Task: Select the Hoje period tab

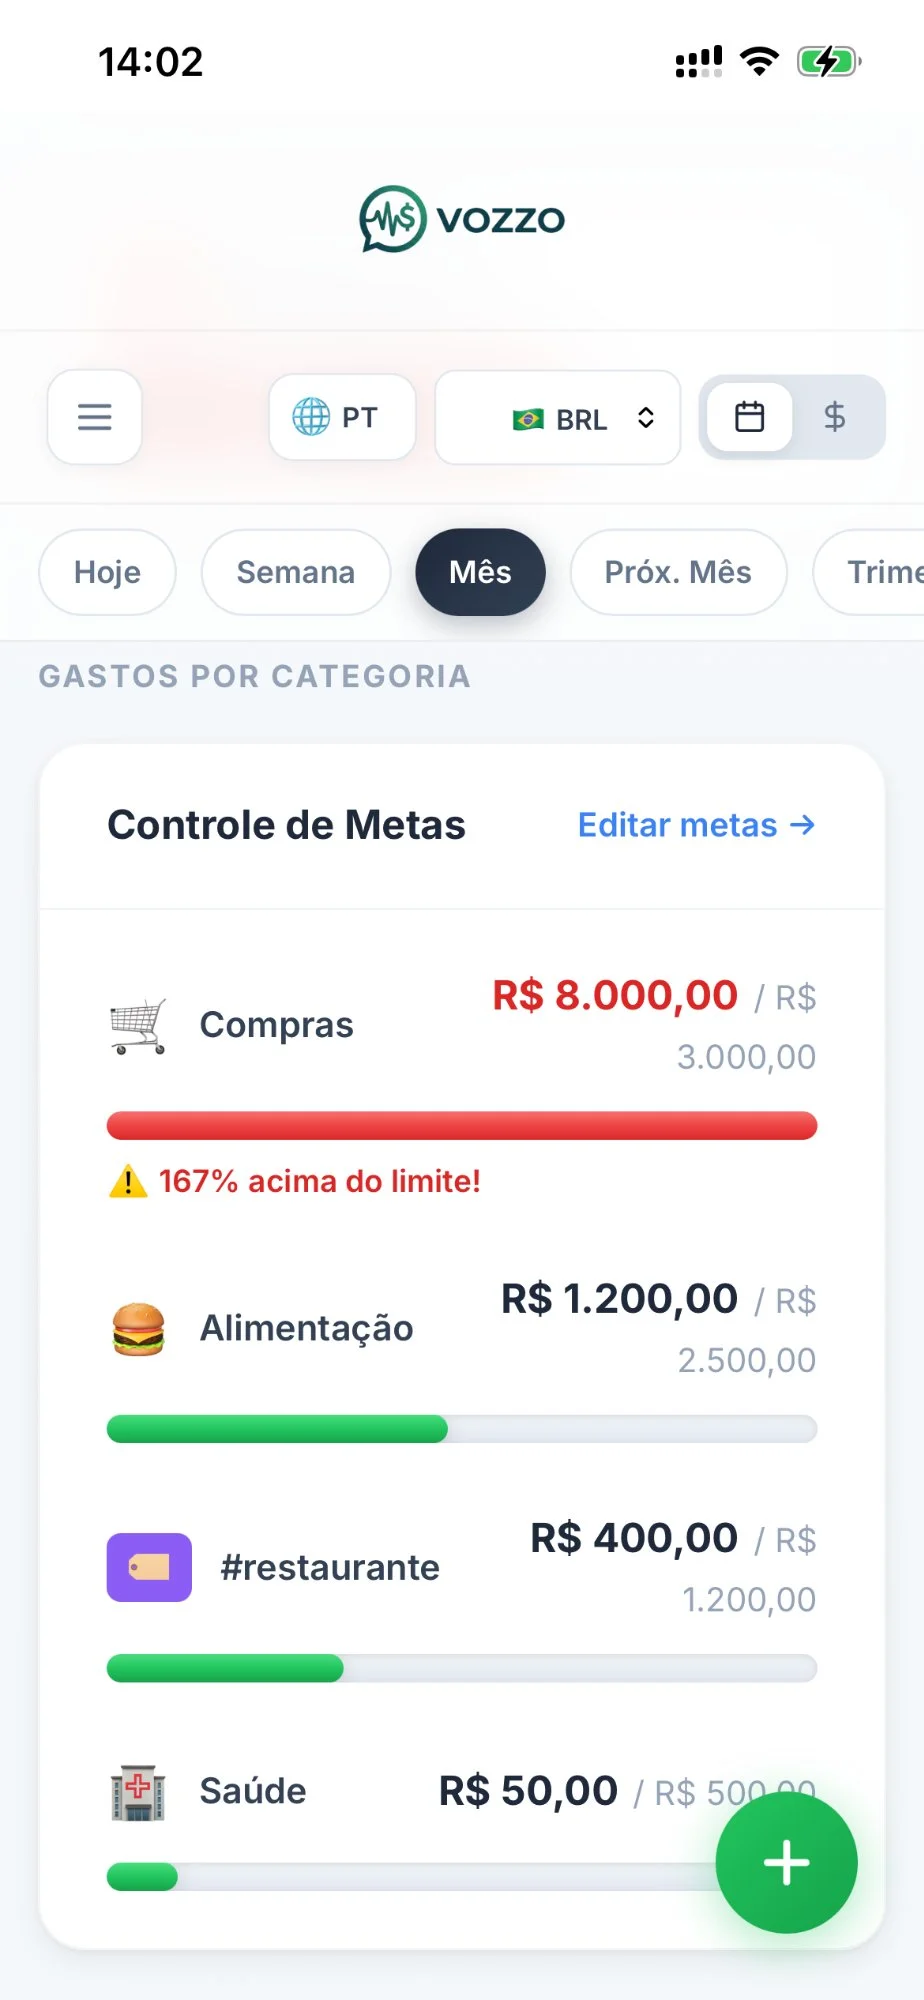Action: click(x=107, y=572)
